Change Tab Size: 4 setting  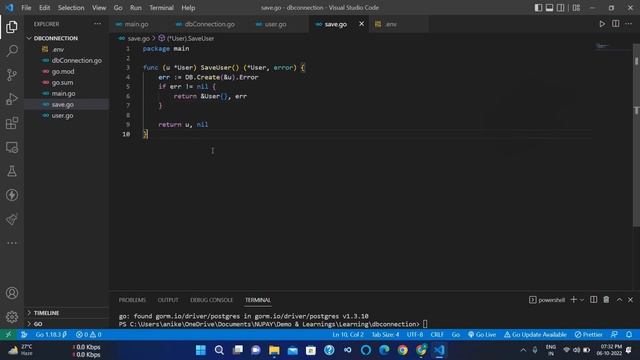tap(385, 335)
